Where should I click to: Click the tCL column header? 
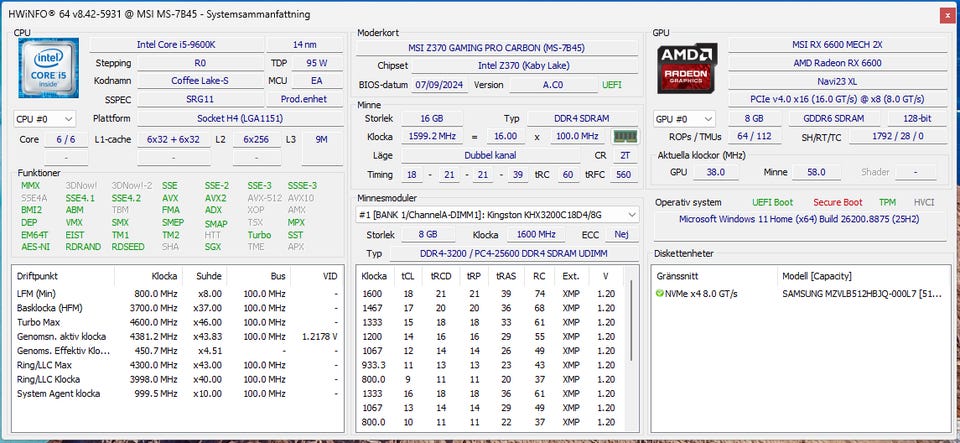(408, 277)
